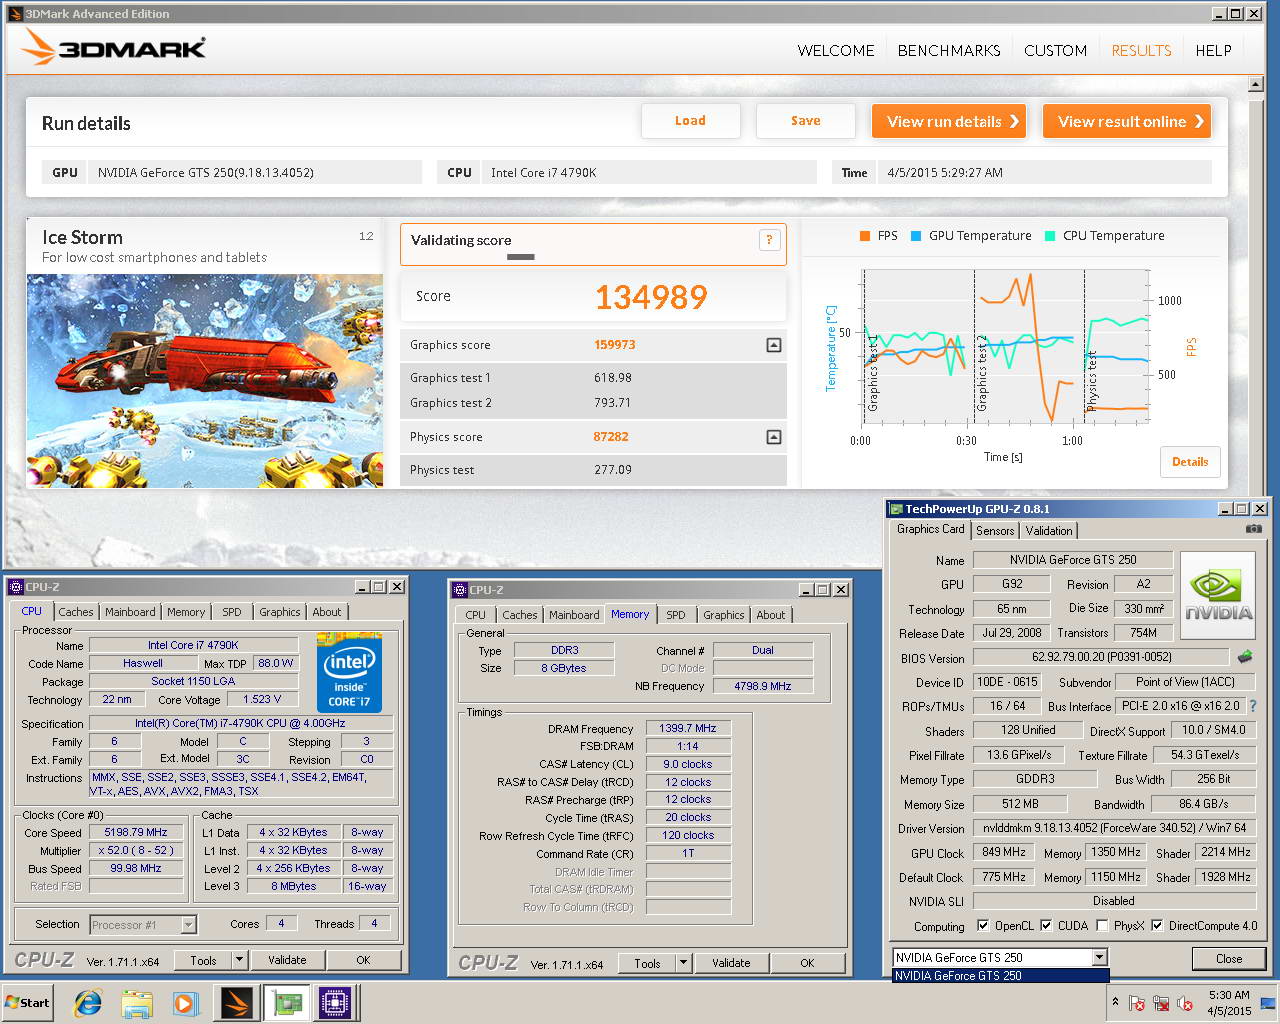Open the HELP tab in 3DMark
The width and height of the screenshot is (1280, 1024).
[1213, 50]
